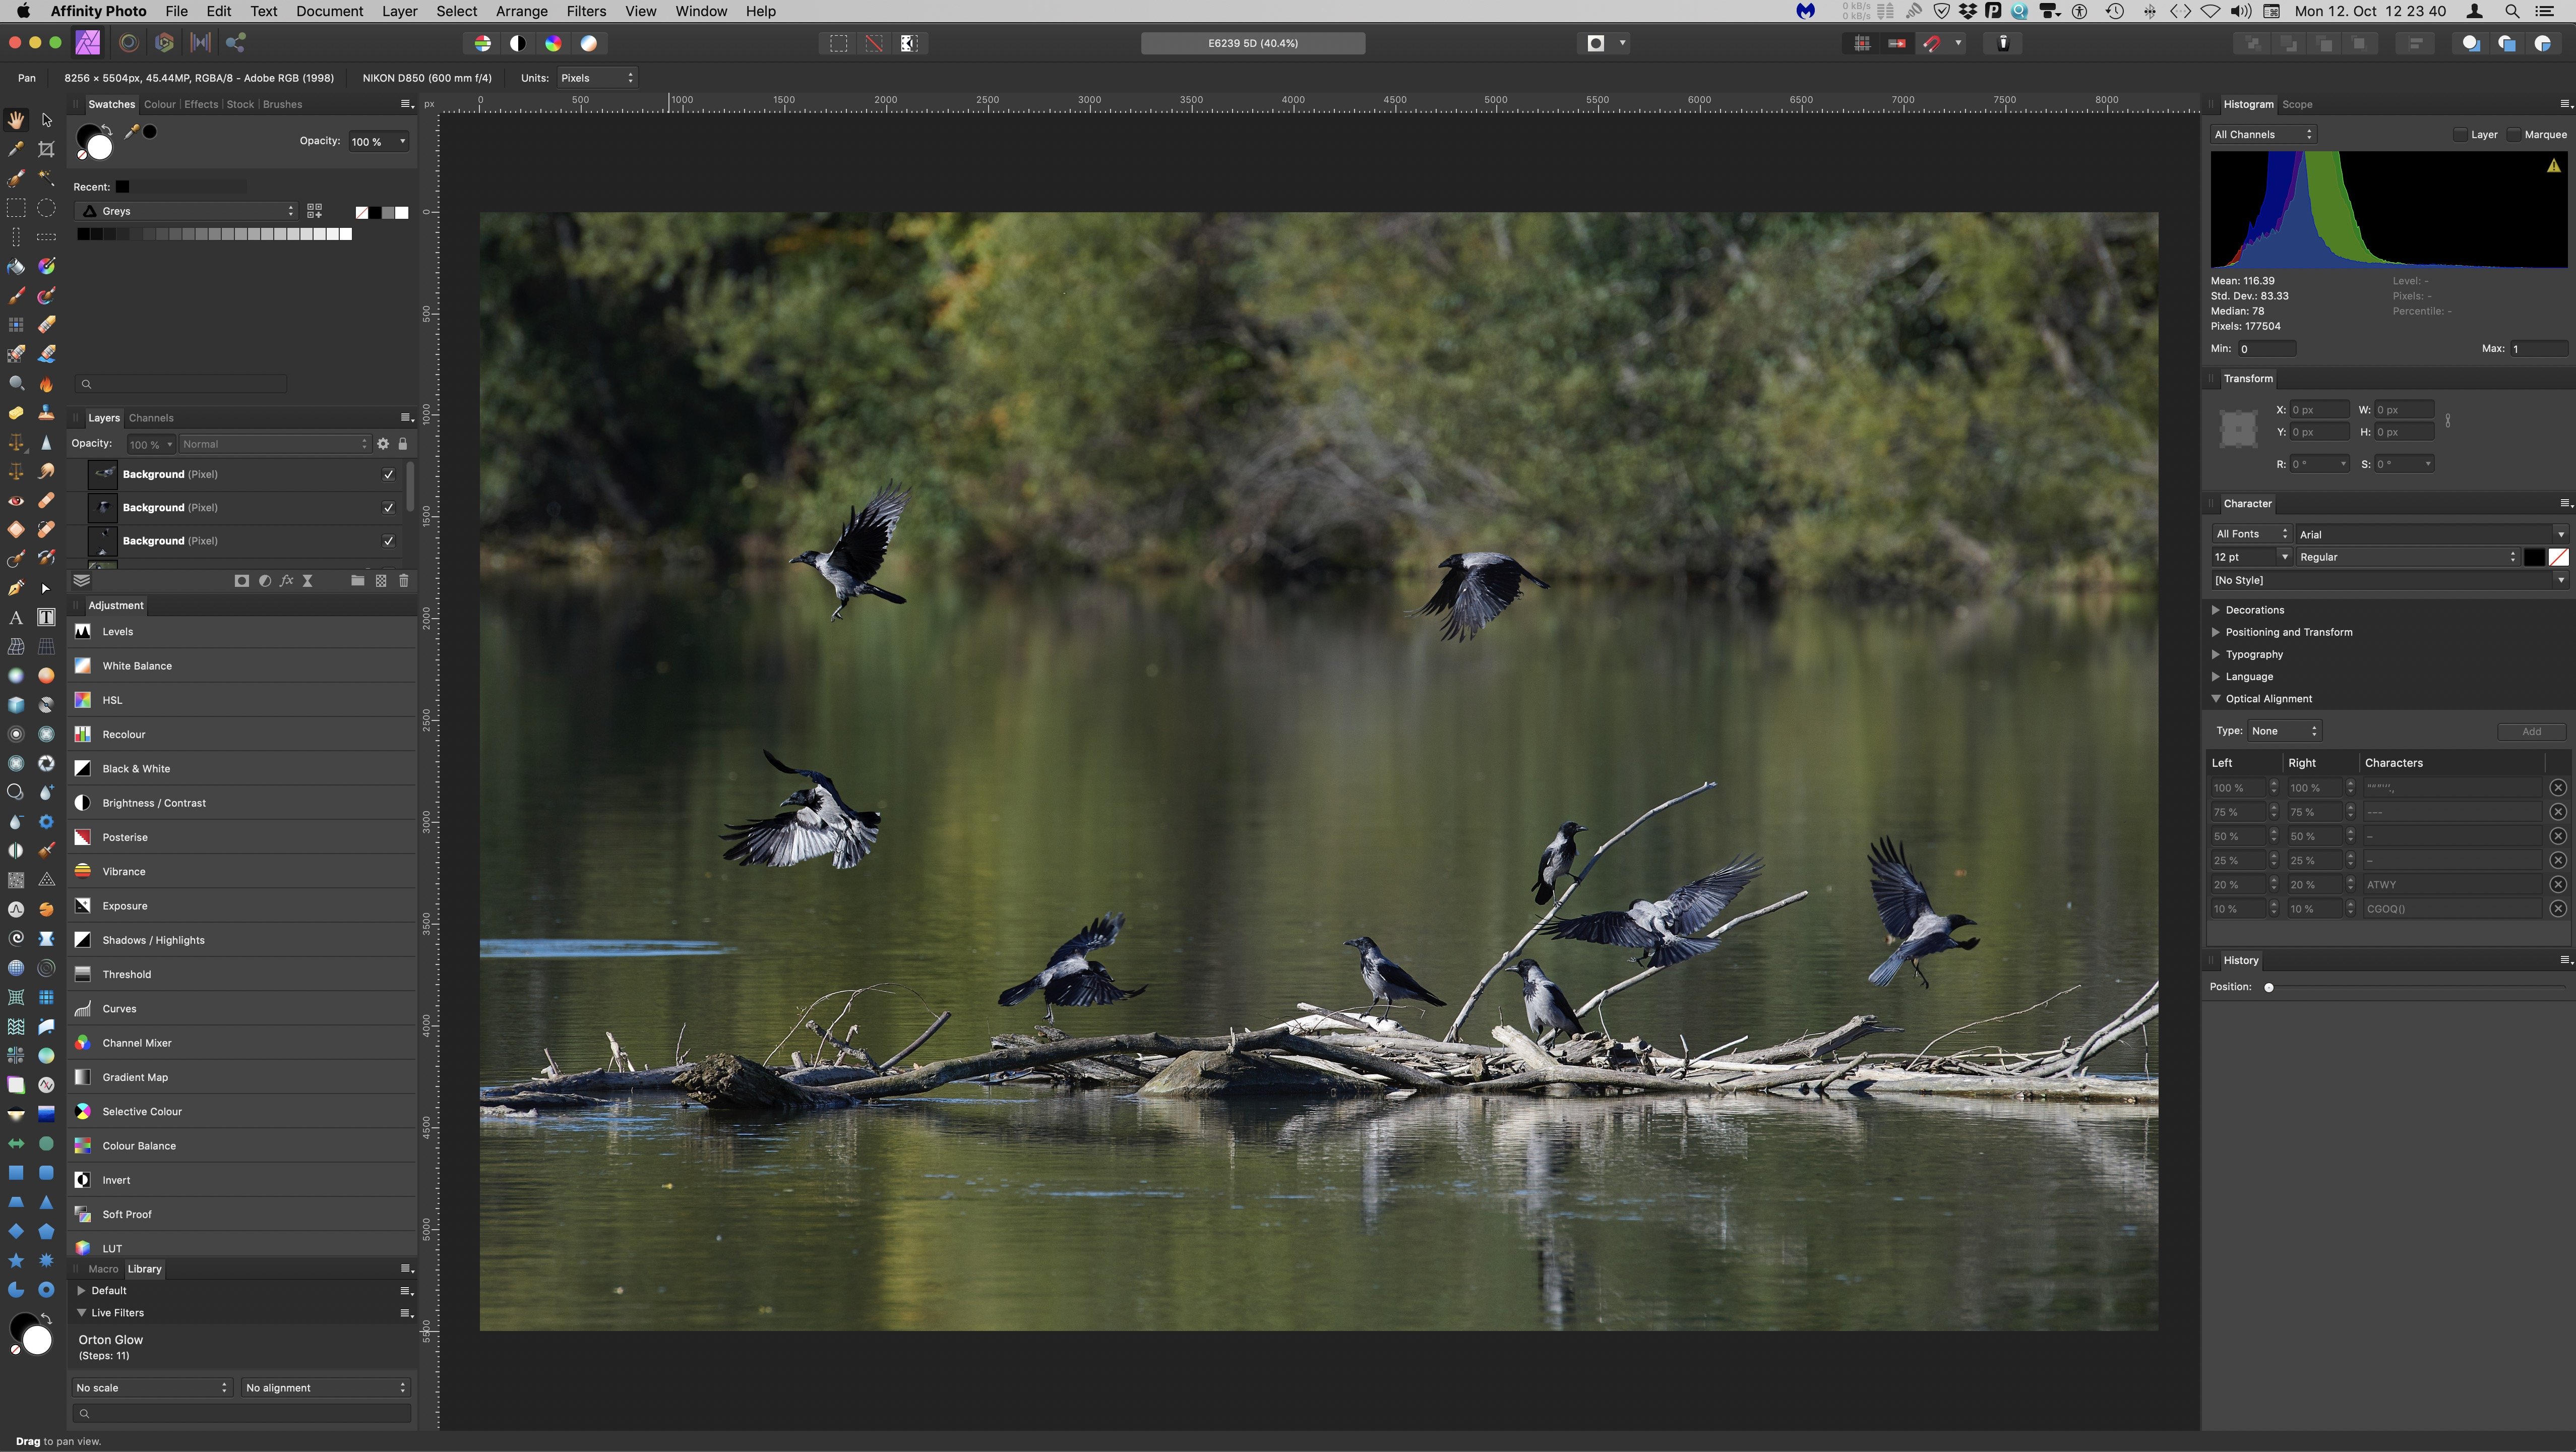The width and height of the screenshot is (2576, 1452).
Task: Select the Move tool arrow
Action: 46,120
